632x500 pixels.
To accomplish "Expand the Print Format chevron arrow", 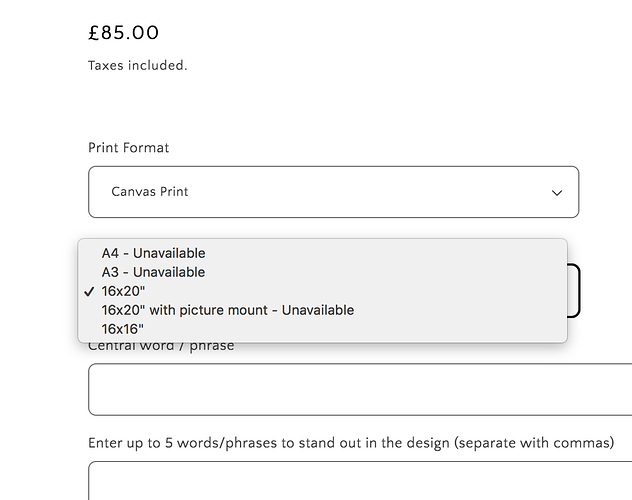I will 557,192.
